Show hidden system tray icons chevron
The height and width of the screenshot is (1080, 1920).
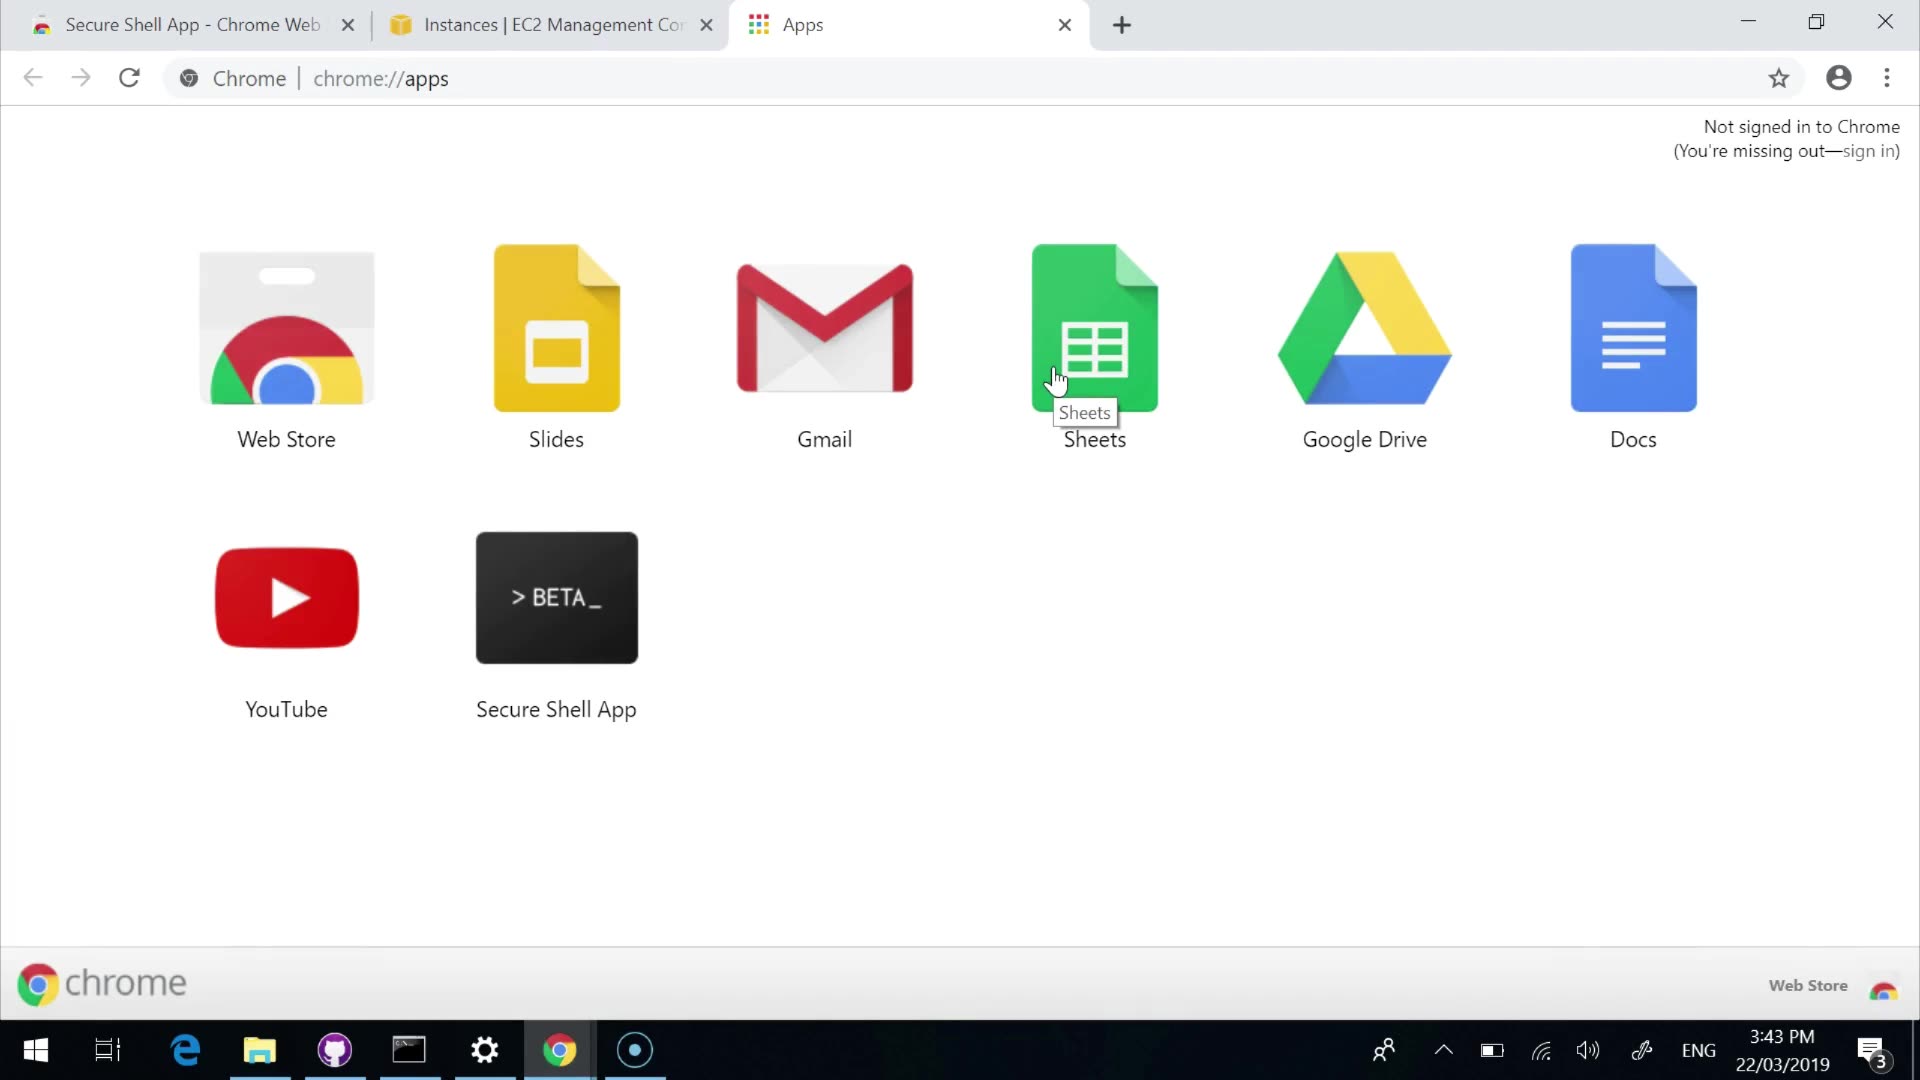[1443, 1050]
